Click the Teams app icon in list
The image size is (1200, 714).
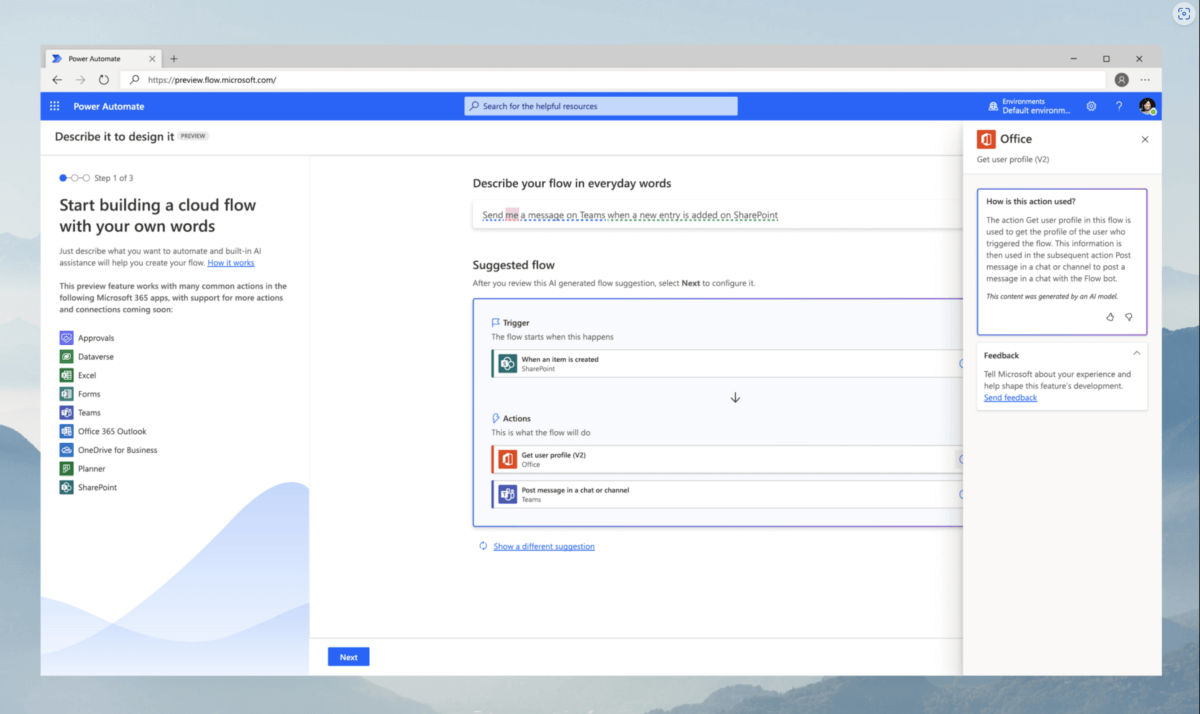tap(66, 413)
